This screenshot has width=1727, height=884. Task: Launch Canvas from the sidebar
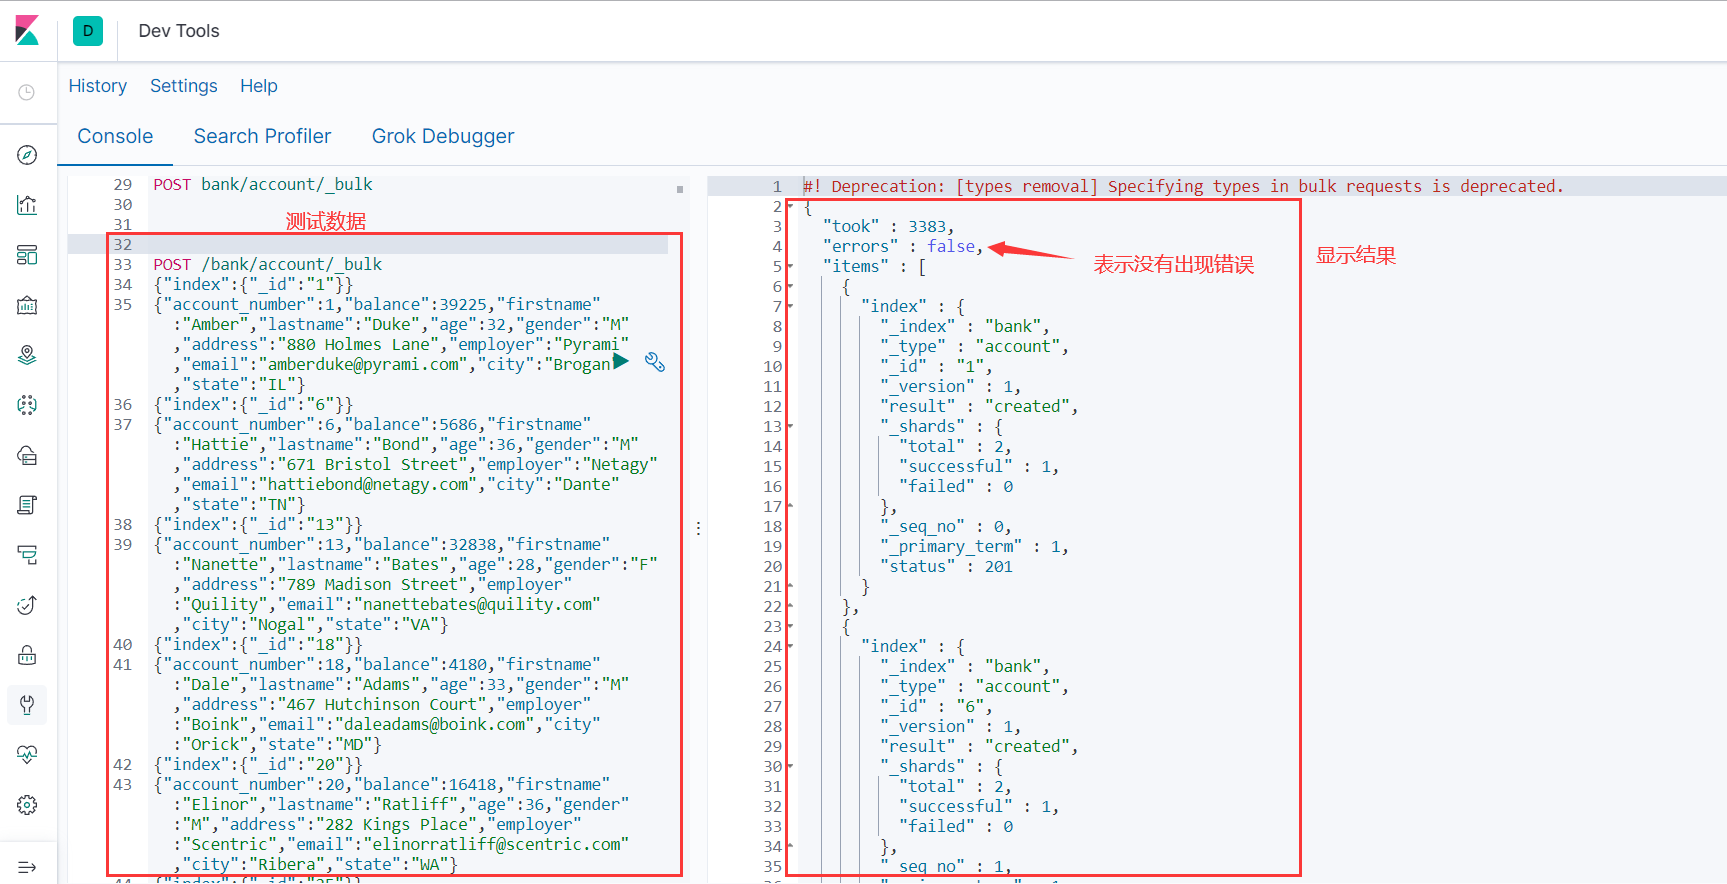(x=27, y=305)
